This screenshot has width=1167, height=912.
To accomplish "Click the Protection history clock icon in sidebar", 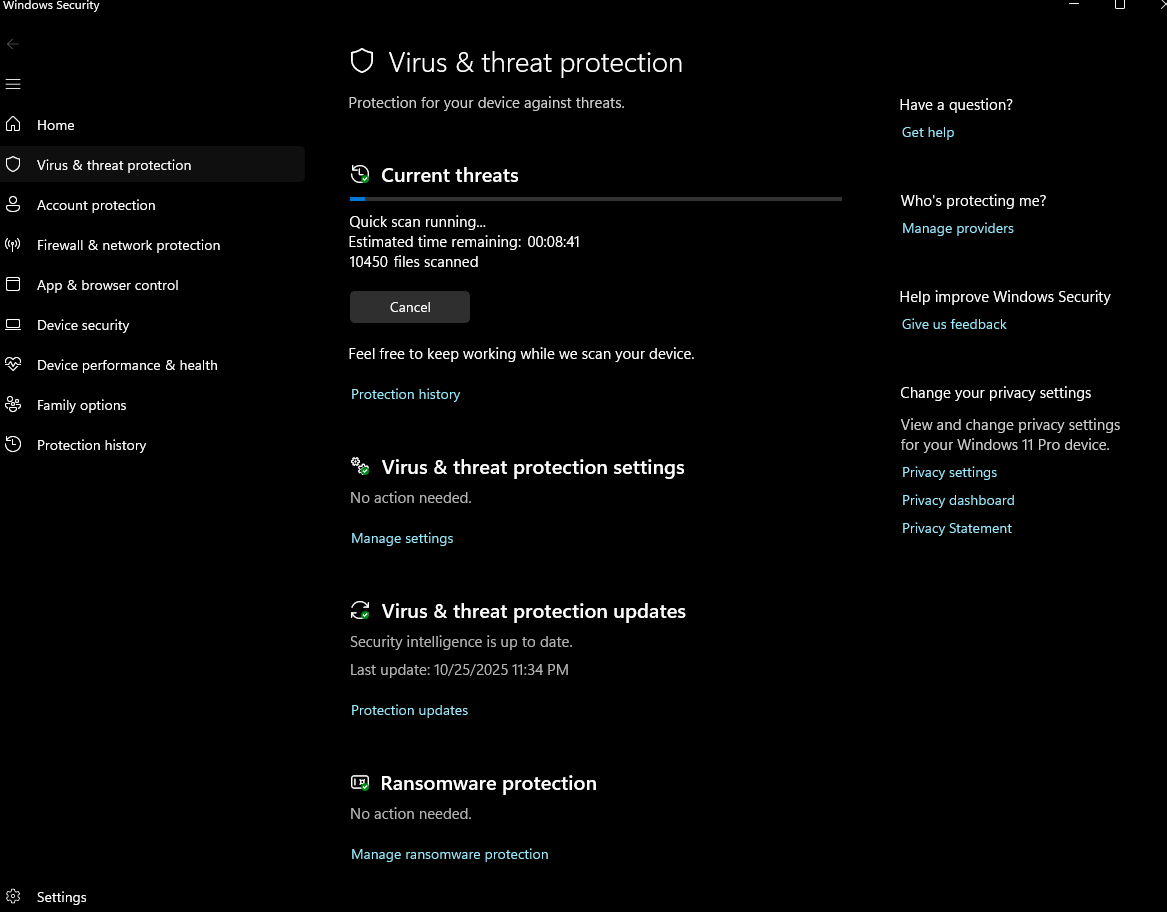I will (13, 445).
